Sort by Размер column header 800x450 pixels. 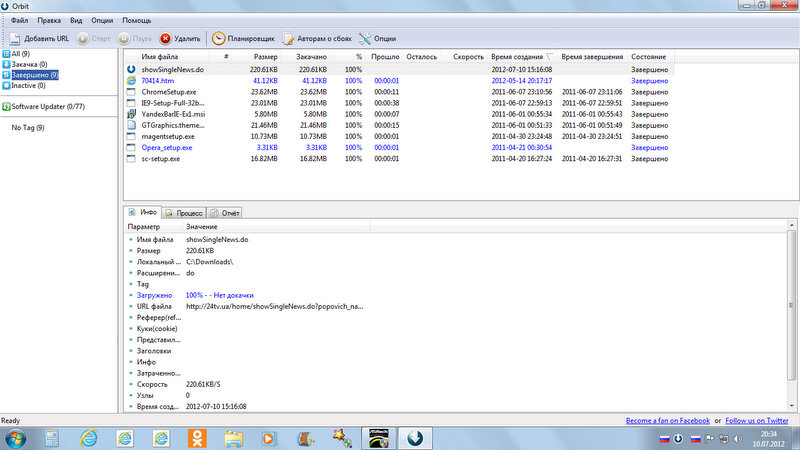[x=265, y=57]
